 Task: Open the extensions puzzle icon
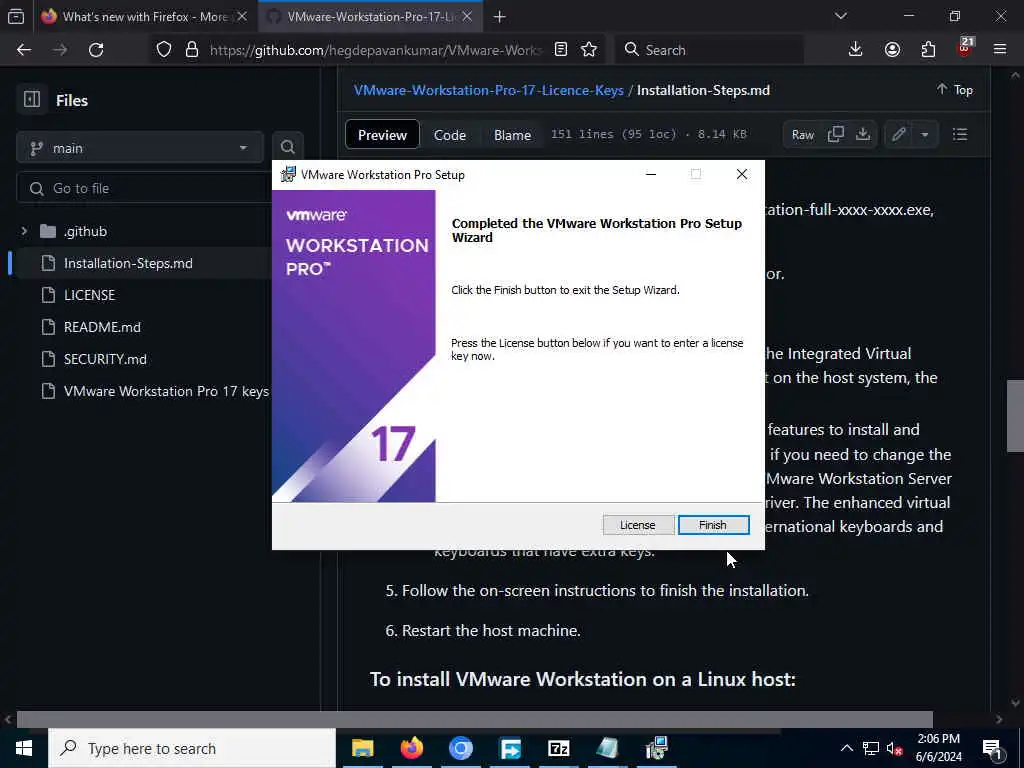point(928,50)
